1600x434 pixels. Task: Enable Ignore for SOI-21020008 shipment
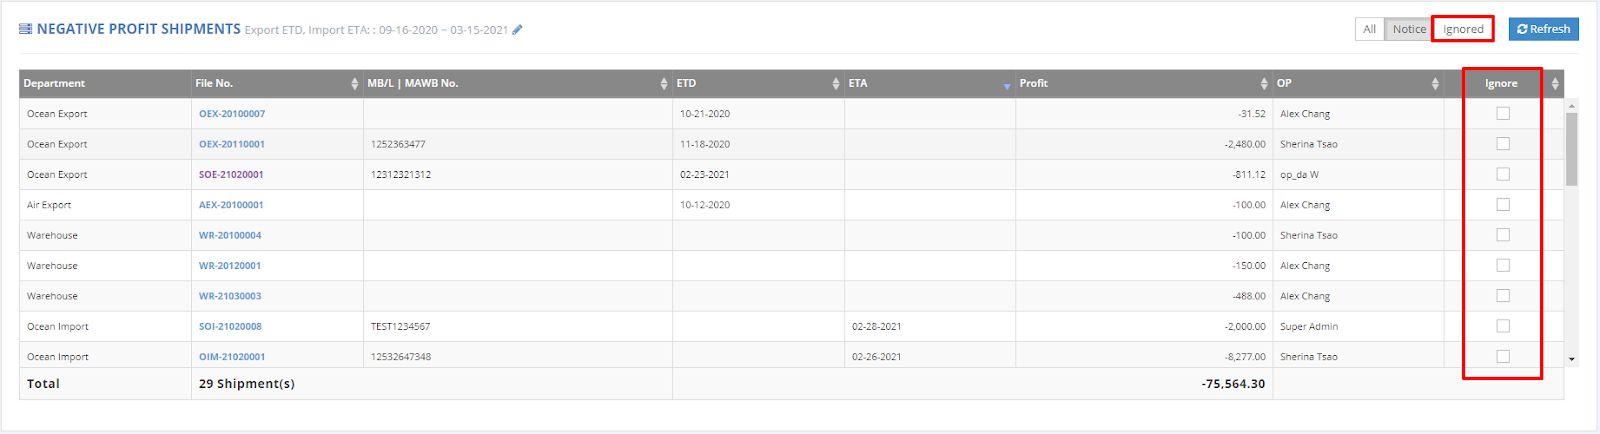(1503, 326)
